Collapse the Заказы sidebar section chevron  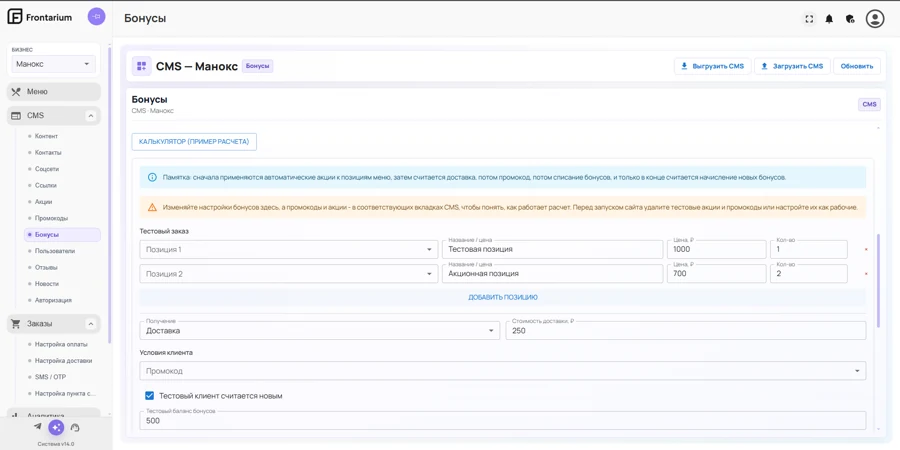(x=91, y=324)
